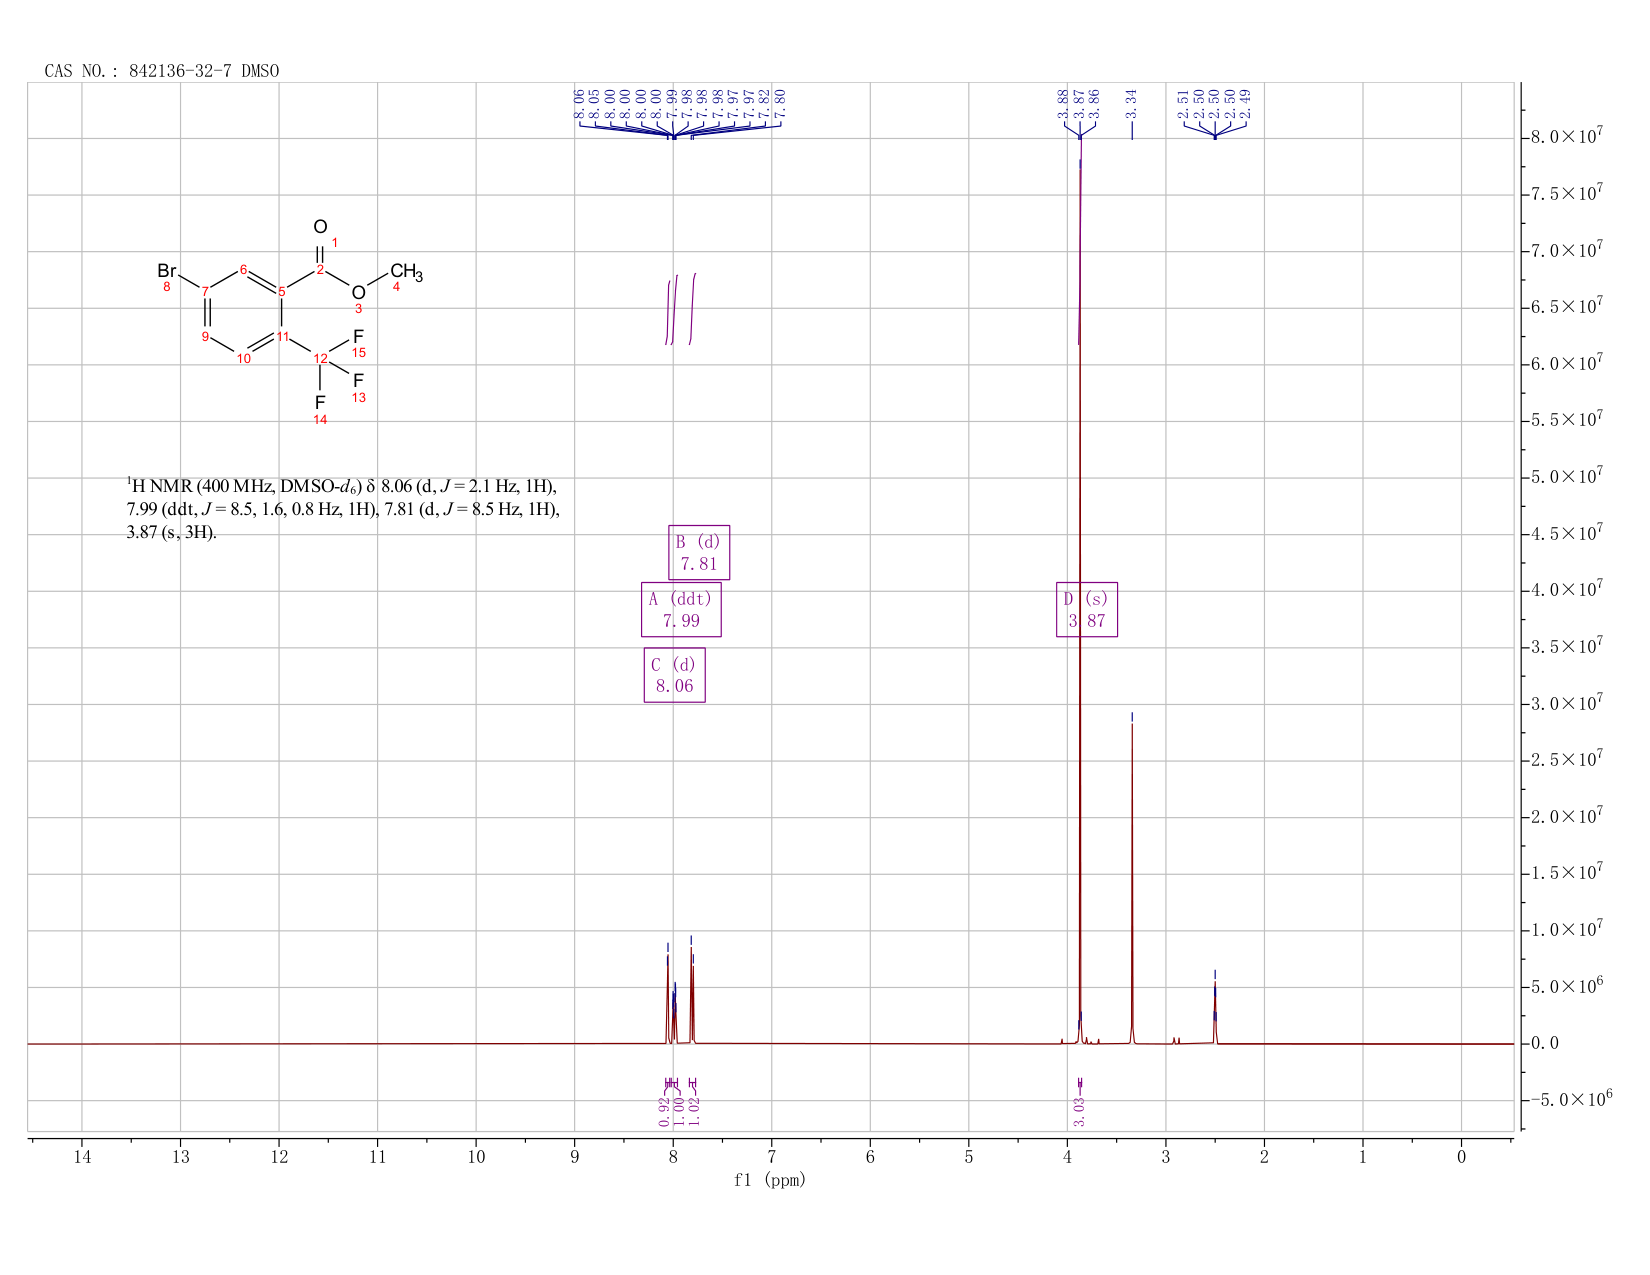Screen dimensions: 1650x1275
Task: Select multiplet box B (d) 7.81
Action: [699, 553]
